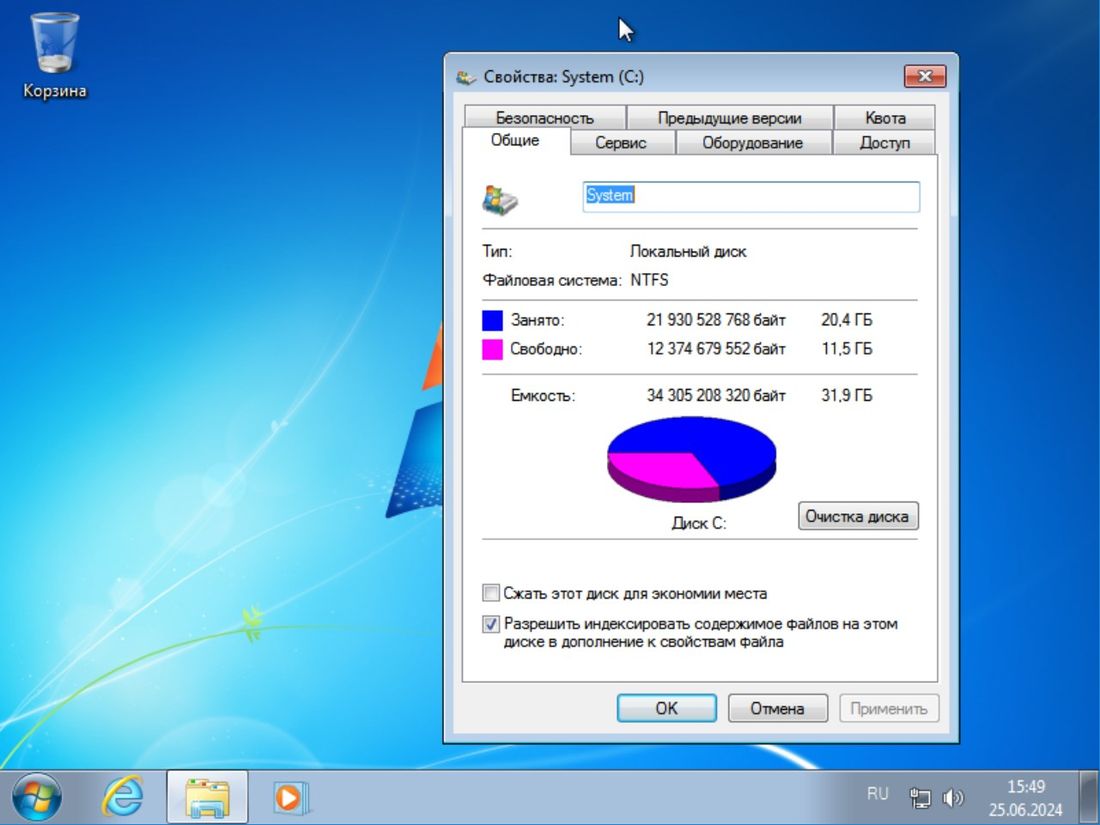This screenshot has width=1100, height=825.
Task: Open the Оборудование tab
Action: tap(754, 142)
